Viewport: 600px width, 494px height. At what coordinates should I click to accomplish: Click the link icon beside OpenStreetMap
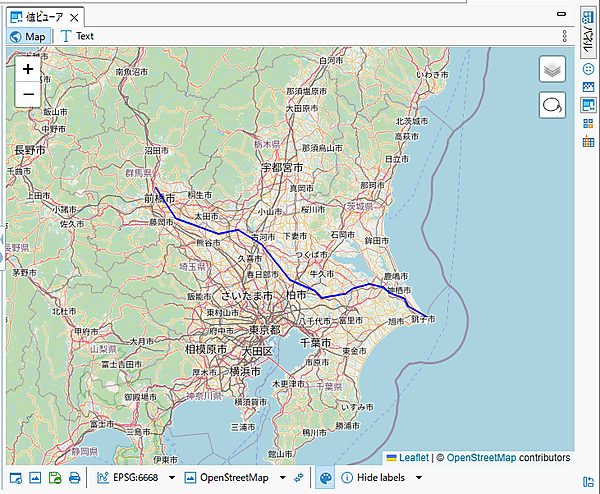pos(299,478)
